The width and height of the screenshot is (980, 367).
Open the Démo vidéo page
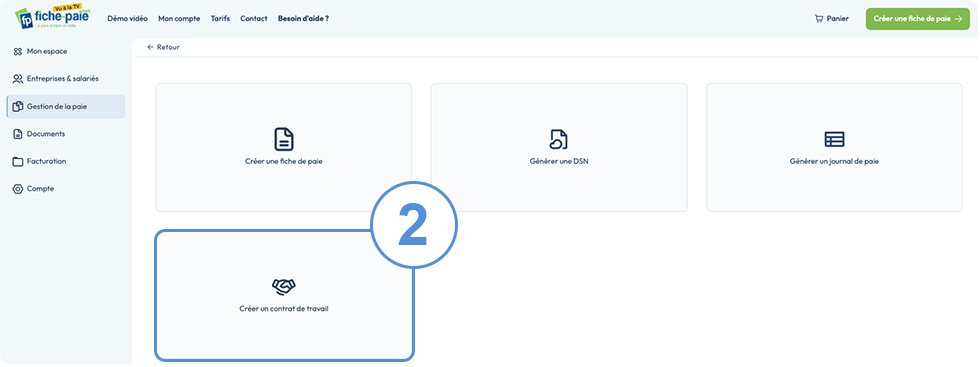coord(128,19)
